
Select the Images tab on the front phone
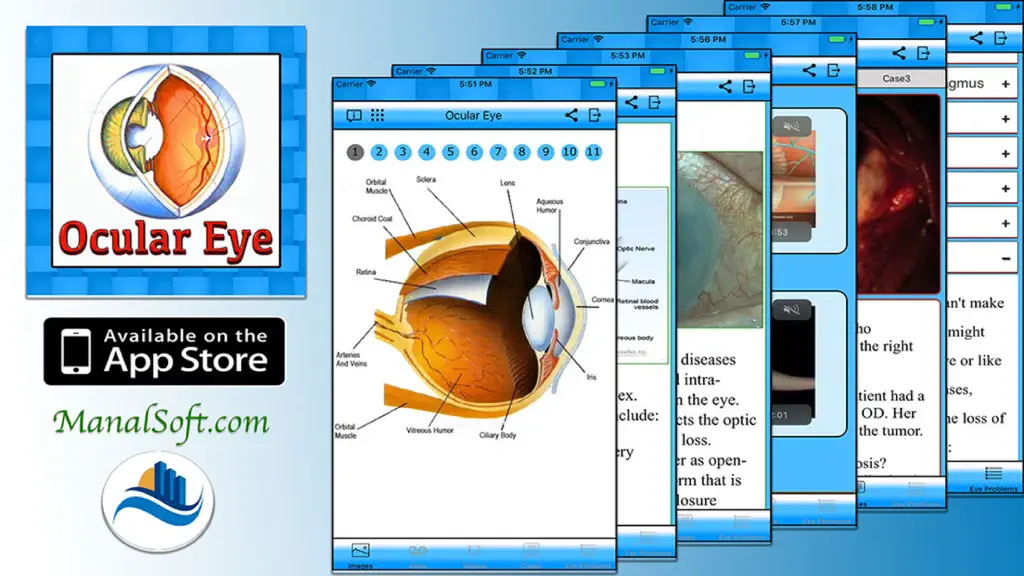click(360, 556)
